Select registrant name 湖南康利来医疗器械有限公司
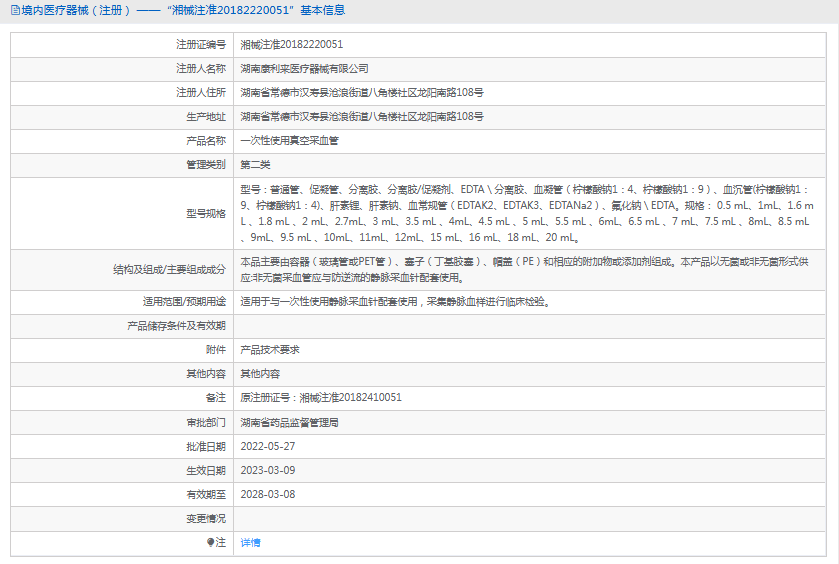Image resolution: width=839 pixels, height=564 pixels. point(304,68)
